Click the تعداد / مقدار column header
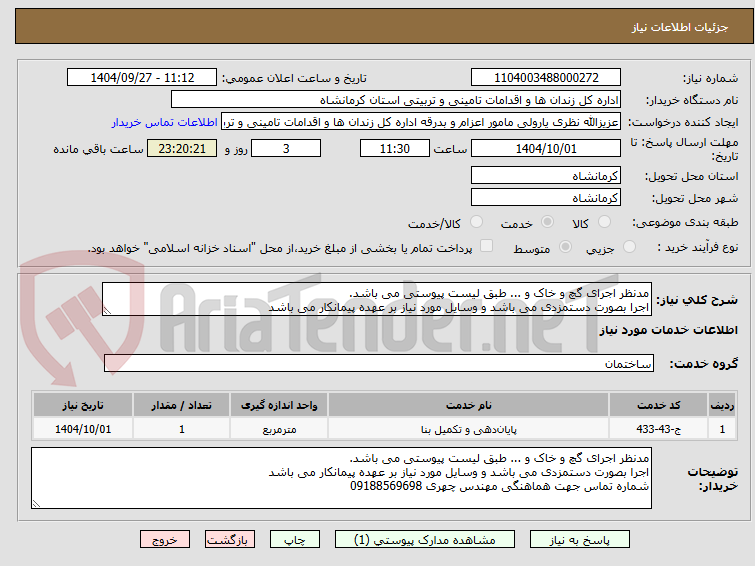The image size is (755, 566). [182, 405]
